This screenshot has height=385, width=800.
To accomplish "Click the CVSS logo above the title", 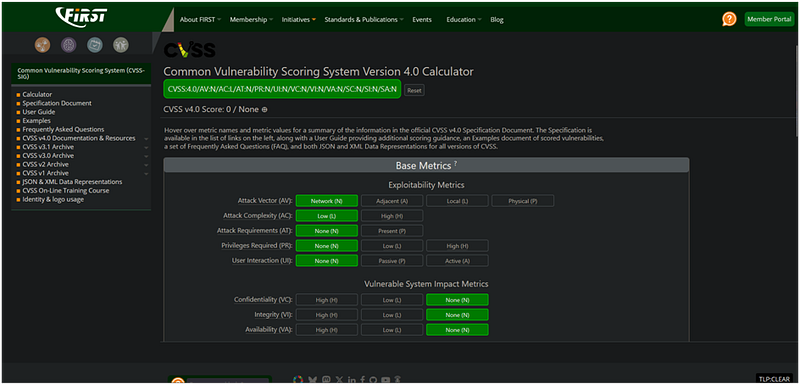I will point(189,50).
